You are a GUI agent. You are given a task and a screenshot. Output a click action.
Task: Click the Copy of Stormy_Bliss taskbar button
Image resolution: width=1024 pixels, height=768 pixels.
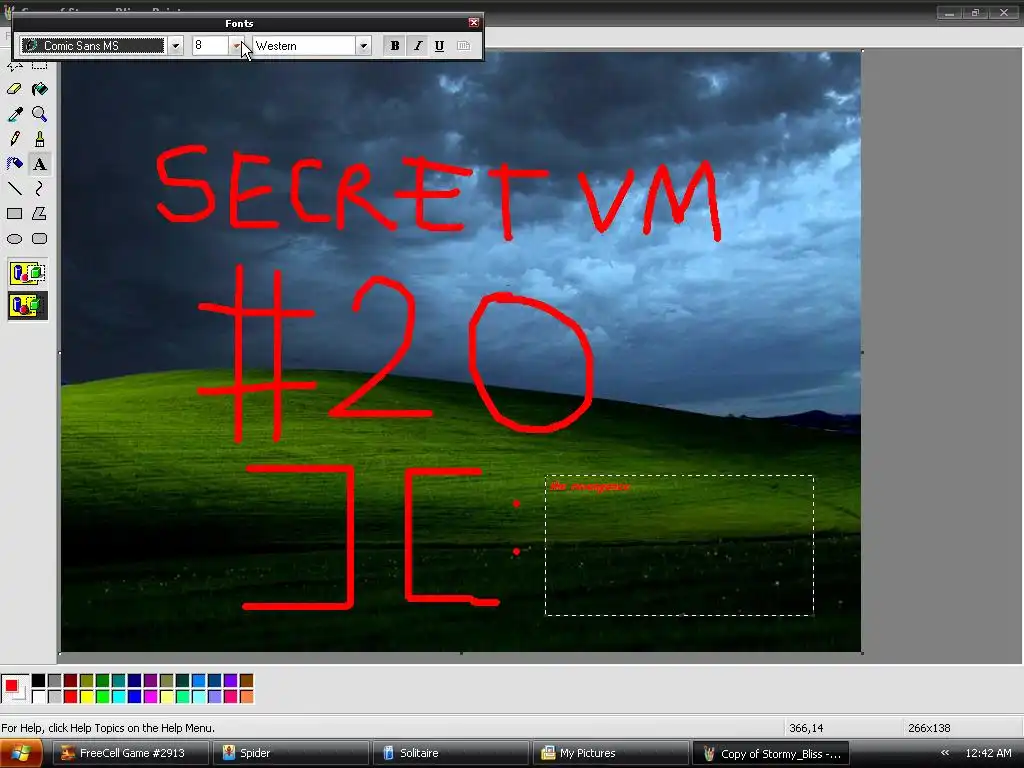point(771,753)
